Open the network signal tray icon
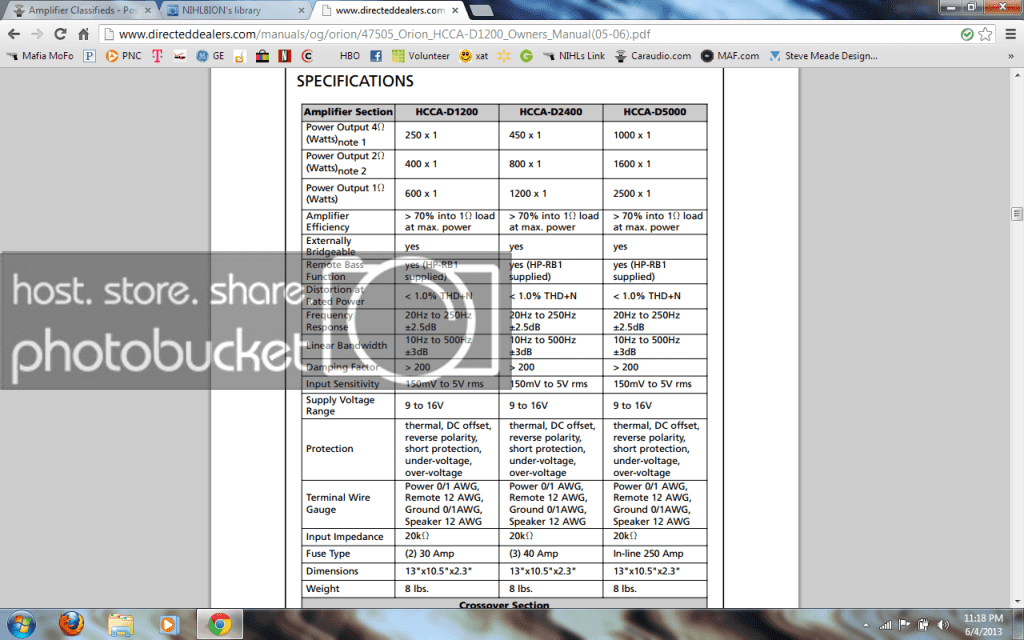This screenshot has width=1024, height=640. pyautogui.click(x=885, y=625)
